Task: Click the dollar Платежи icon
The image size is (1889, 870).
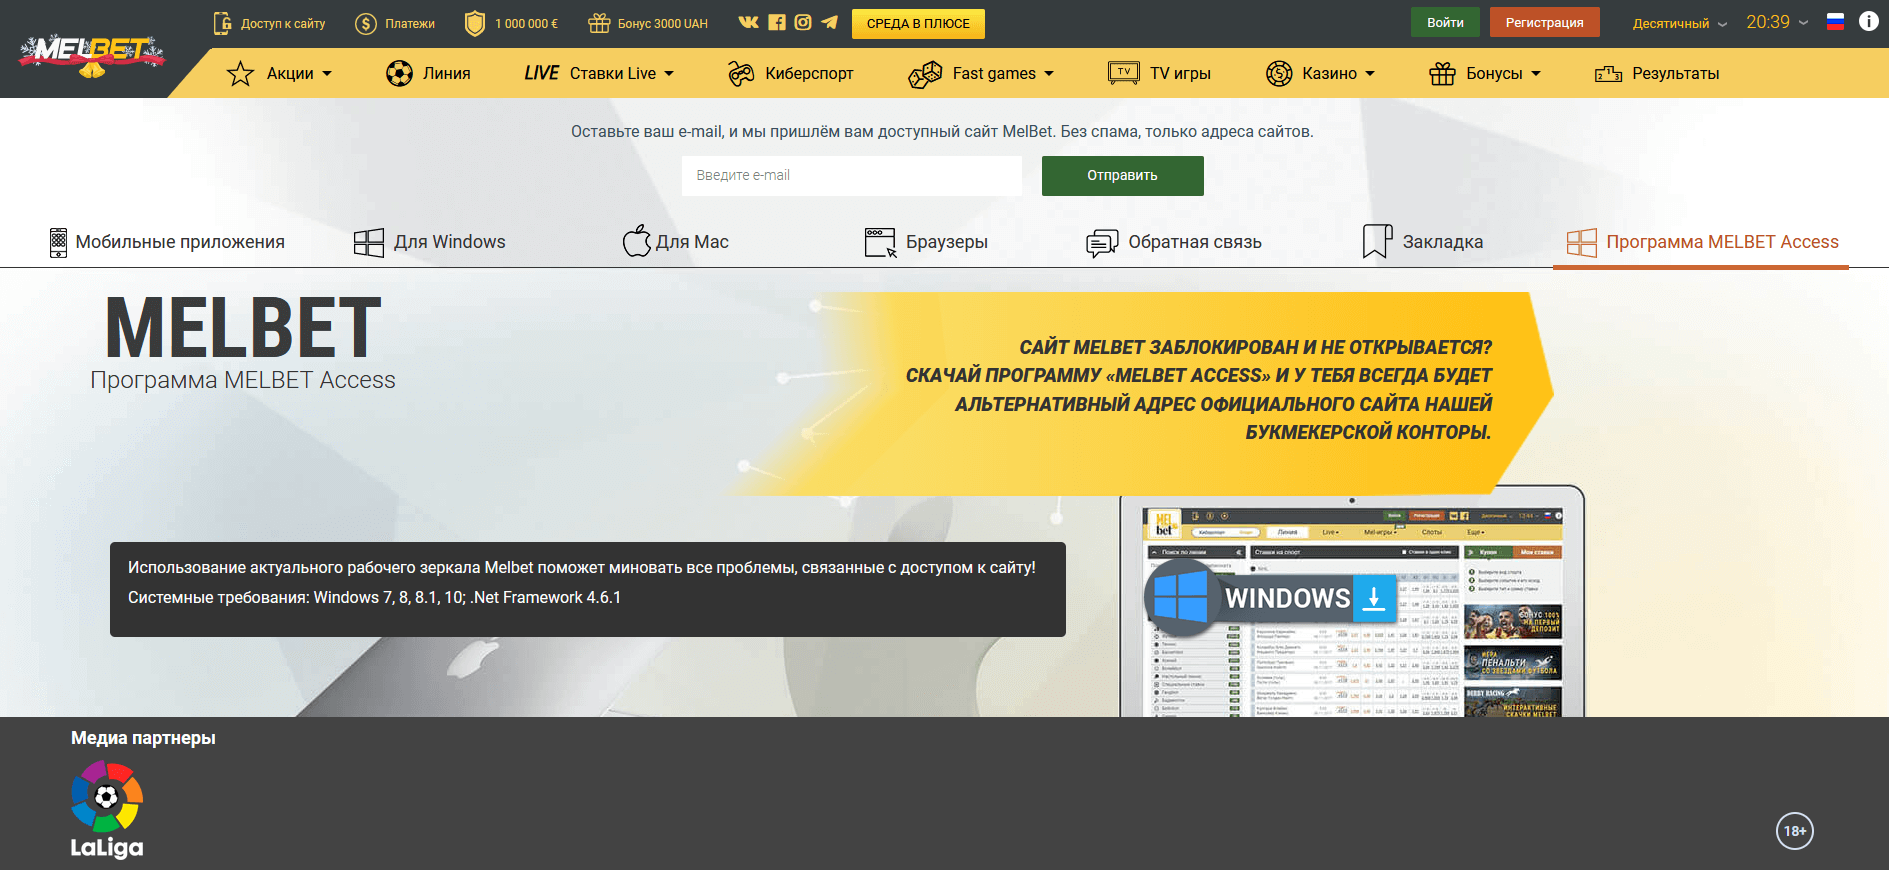Action: click(x=366, y=23)
